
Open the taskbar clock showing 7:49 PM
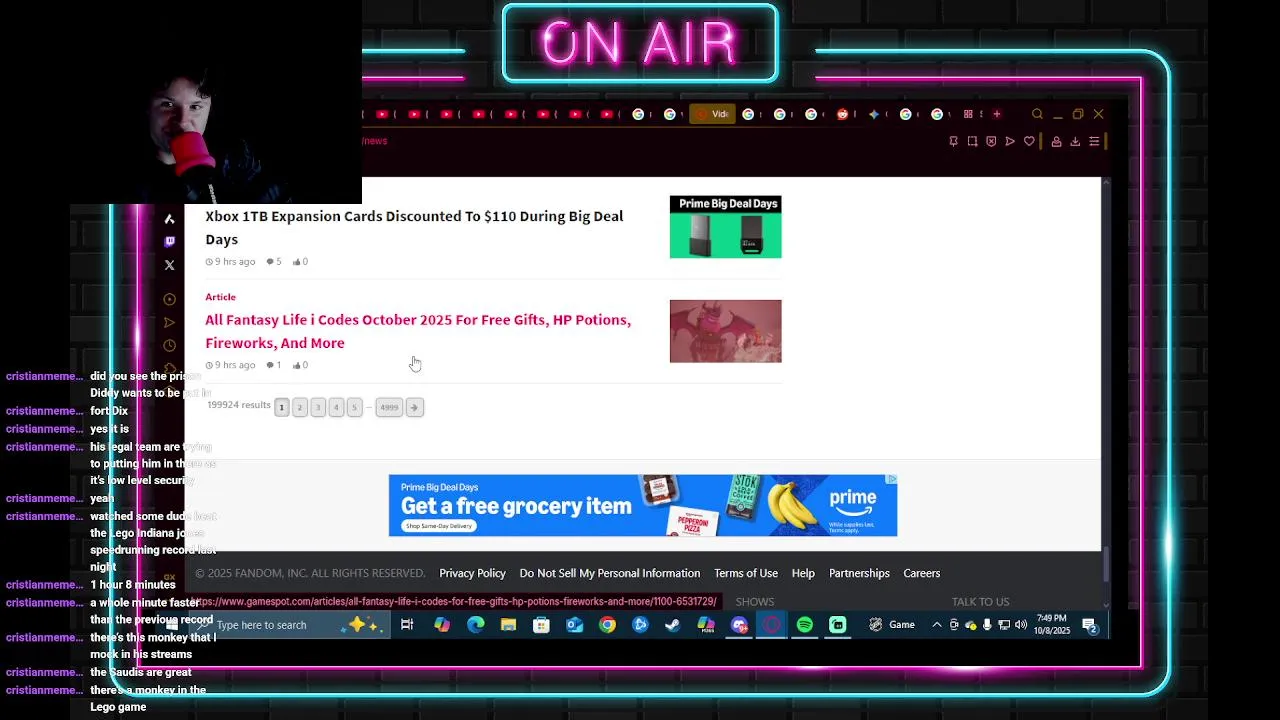(x=1051, y=625)
